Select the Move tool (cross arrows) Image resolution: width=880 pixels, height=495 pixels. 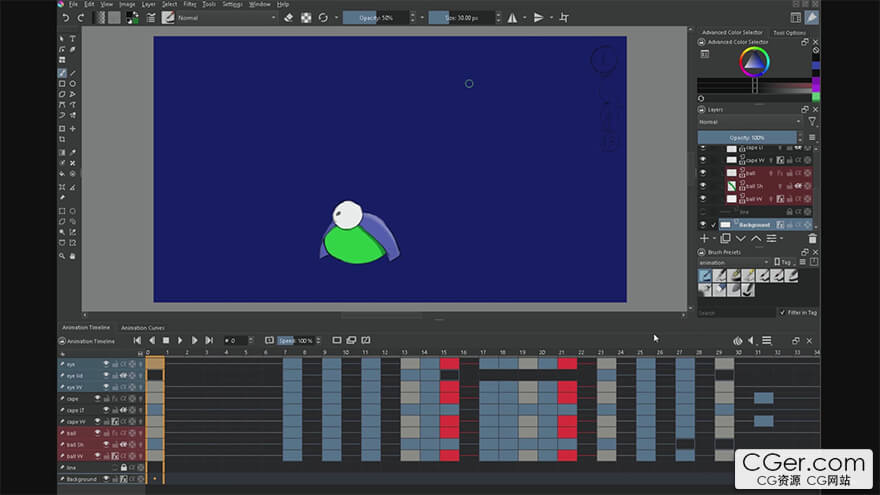pyautogui.click(x=73, y=129)
